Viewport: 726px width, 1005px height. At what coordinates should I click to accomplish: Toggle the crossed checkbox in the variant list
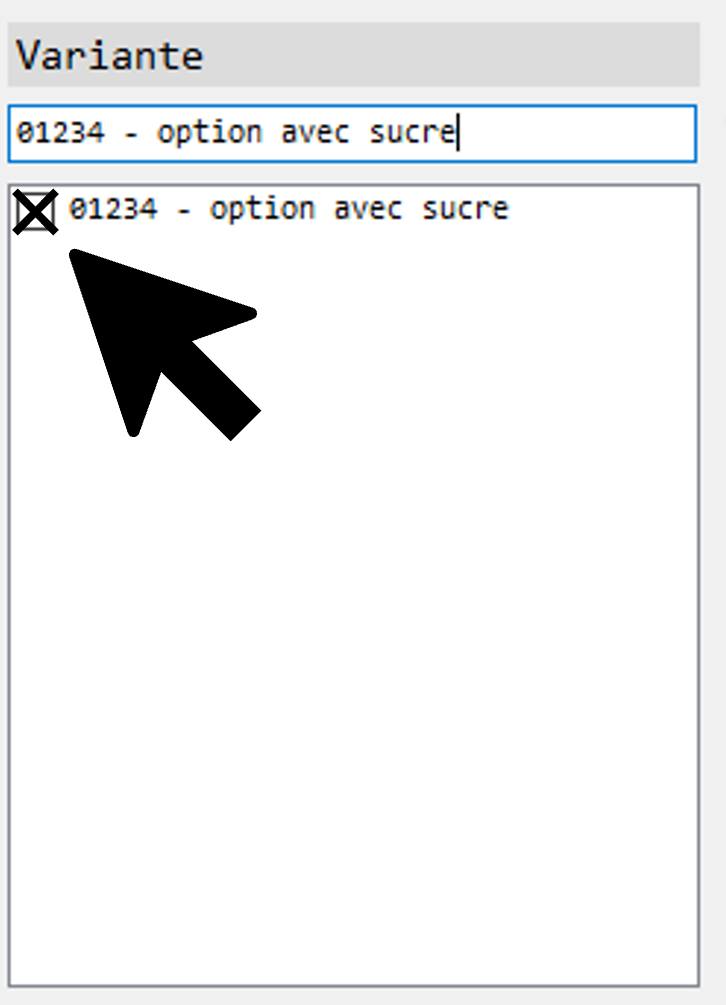(x=35, y=212)
